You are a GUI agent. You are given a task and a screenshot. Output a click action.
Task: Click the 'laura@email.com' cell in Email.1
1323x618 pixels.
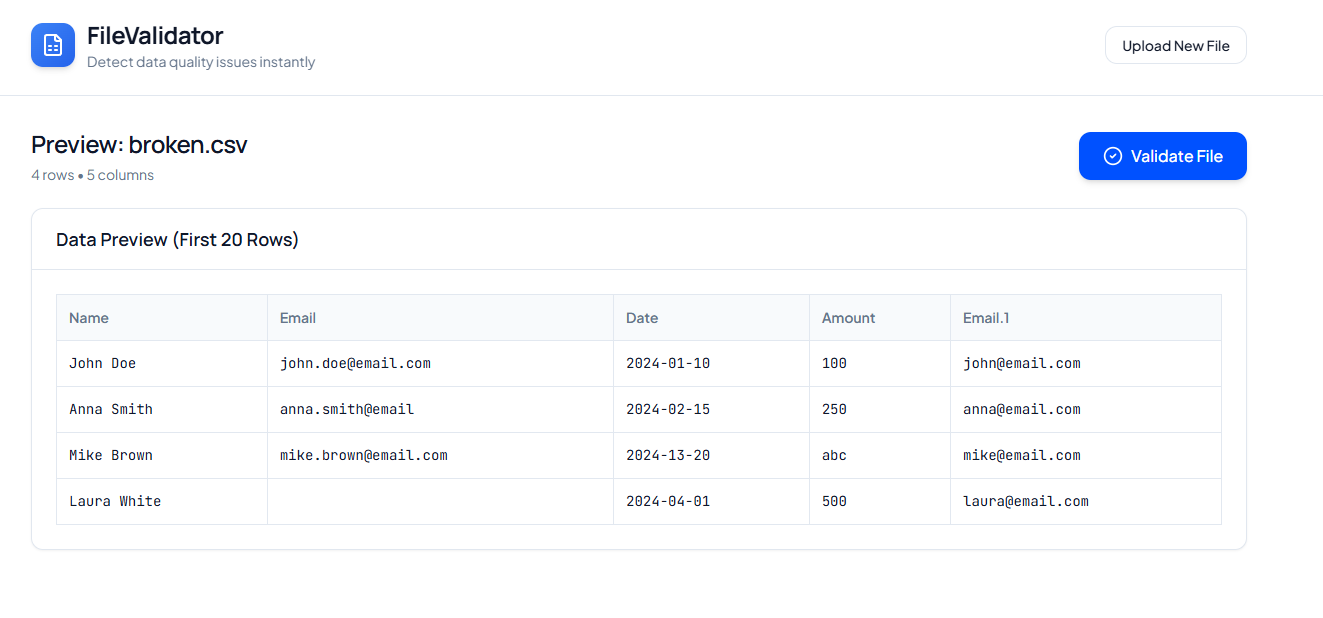(1026, 501)
